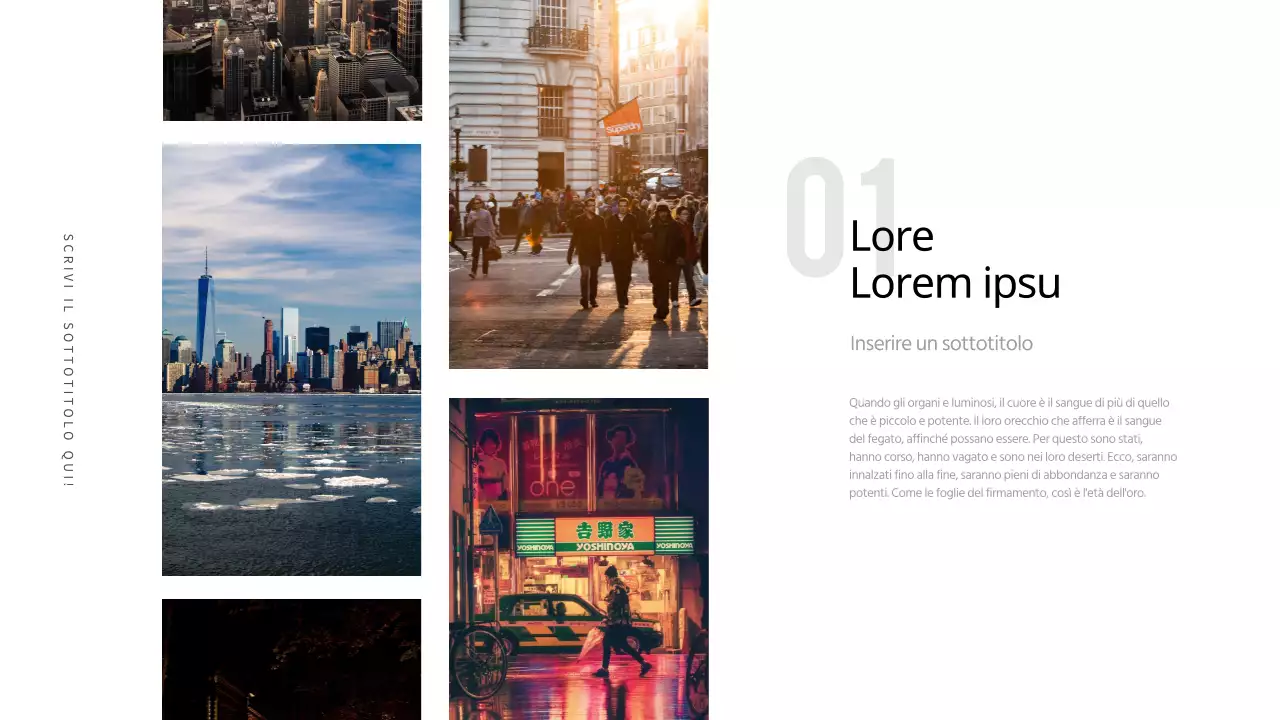
Task: Click the 'Lore' title line
Action: tap(891, 237)
